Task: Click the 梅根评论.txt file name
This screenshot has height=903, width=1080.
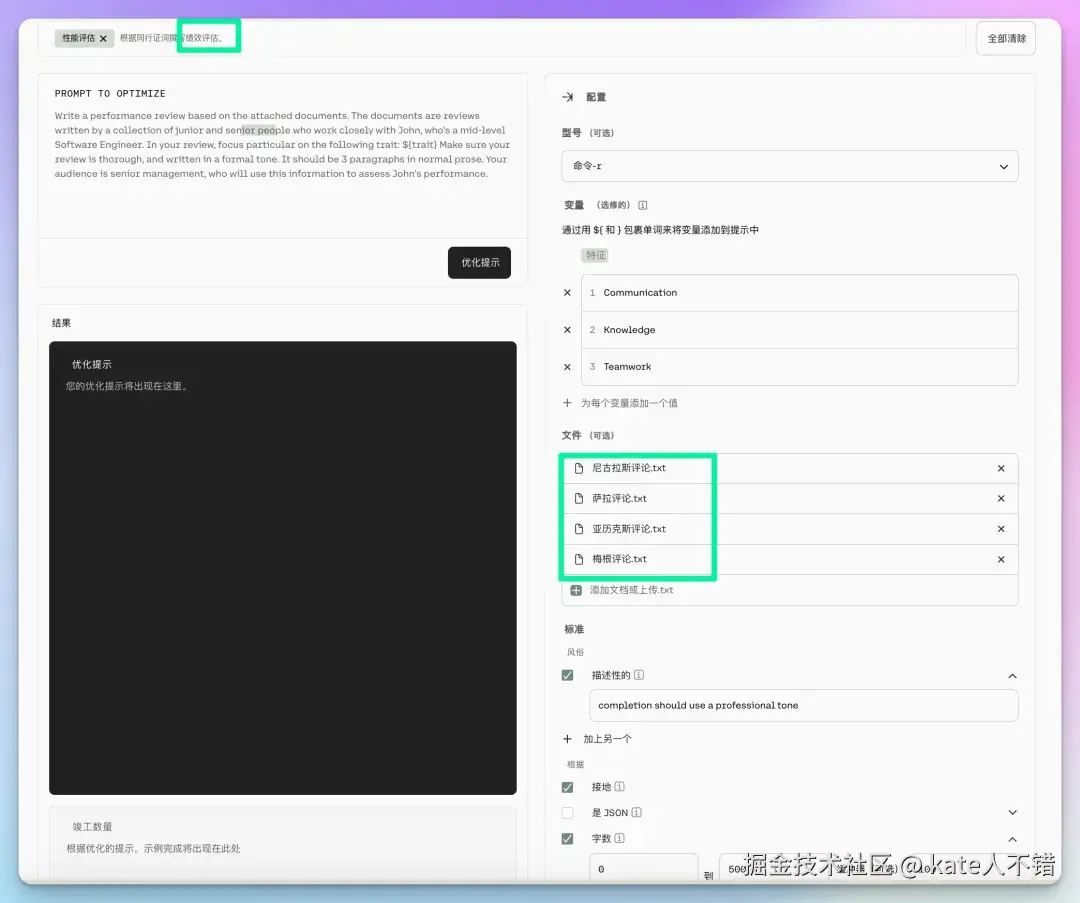Action: (619, 559)
